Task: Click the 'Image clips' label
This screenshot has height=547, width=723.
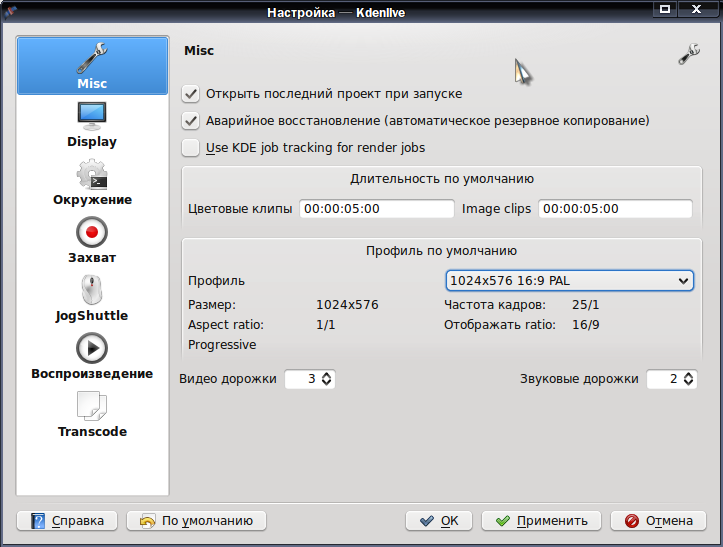Action: click(x=496, y=209)
